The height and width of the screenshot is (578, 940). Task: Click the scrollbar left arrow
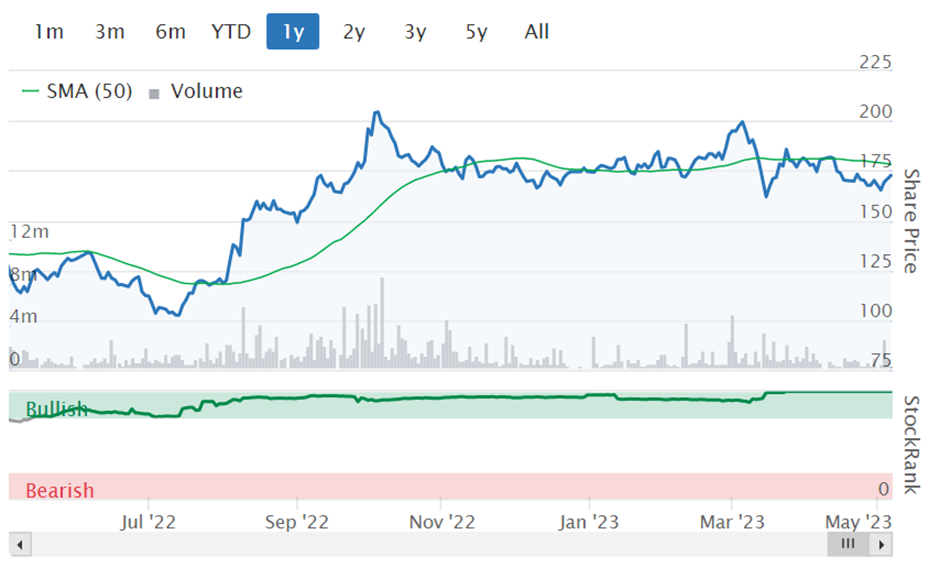[20, 545]
